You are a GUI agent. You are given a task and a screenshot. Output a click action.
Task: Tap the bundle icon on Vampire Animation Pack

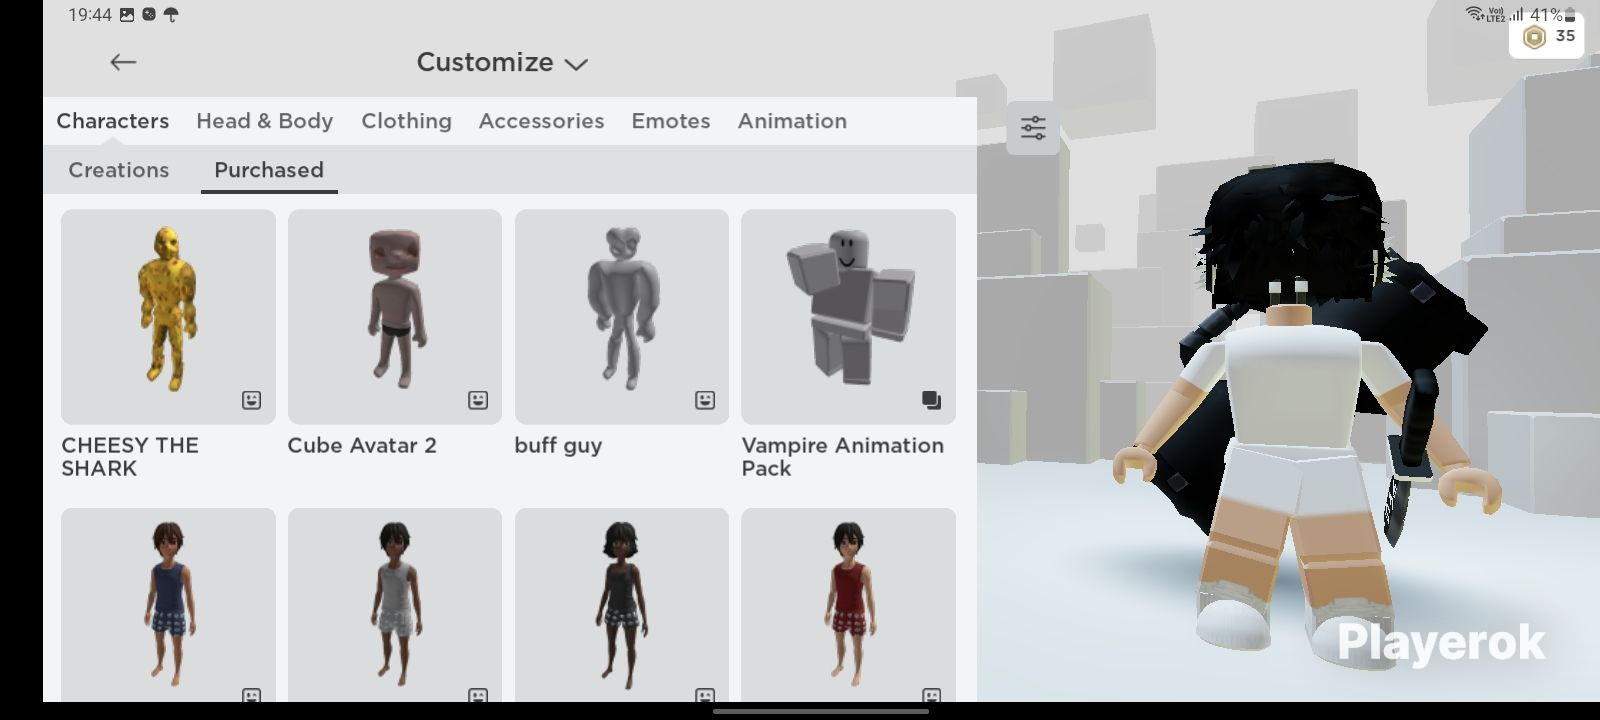pyautogui.click(x=931, y=400)
